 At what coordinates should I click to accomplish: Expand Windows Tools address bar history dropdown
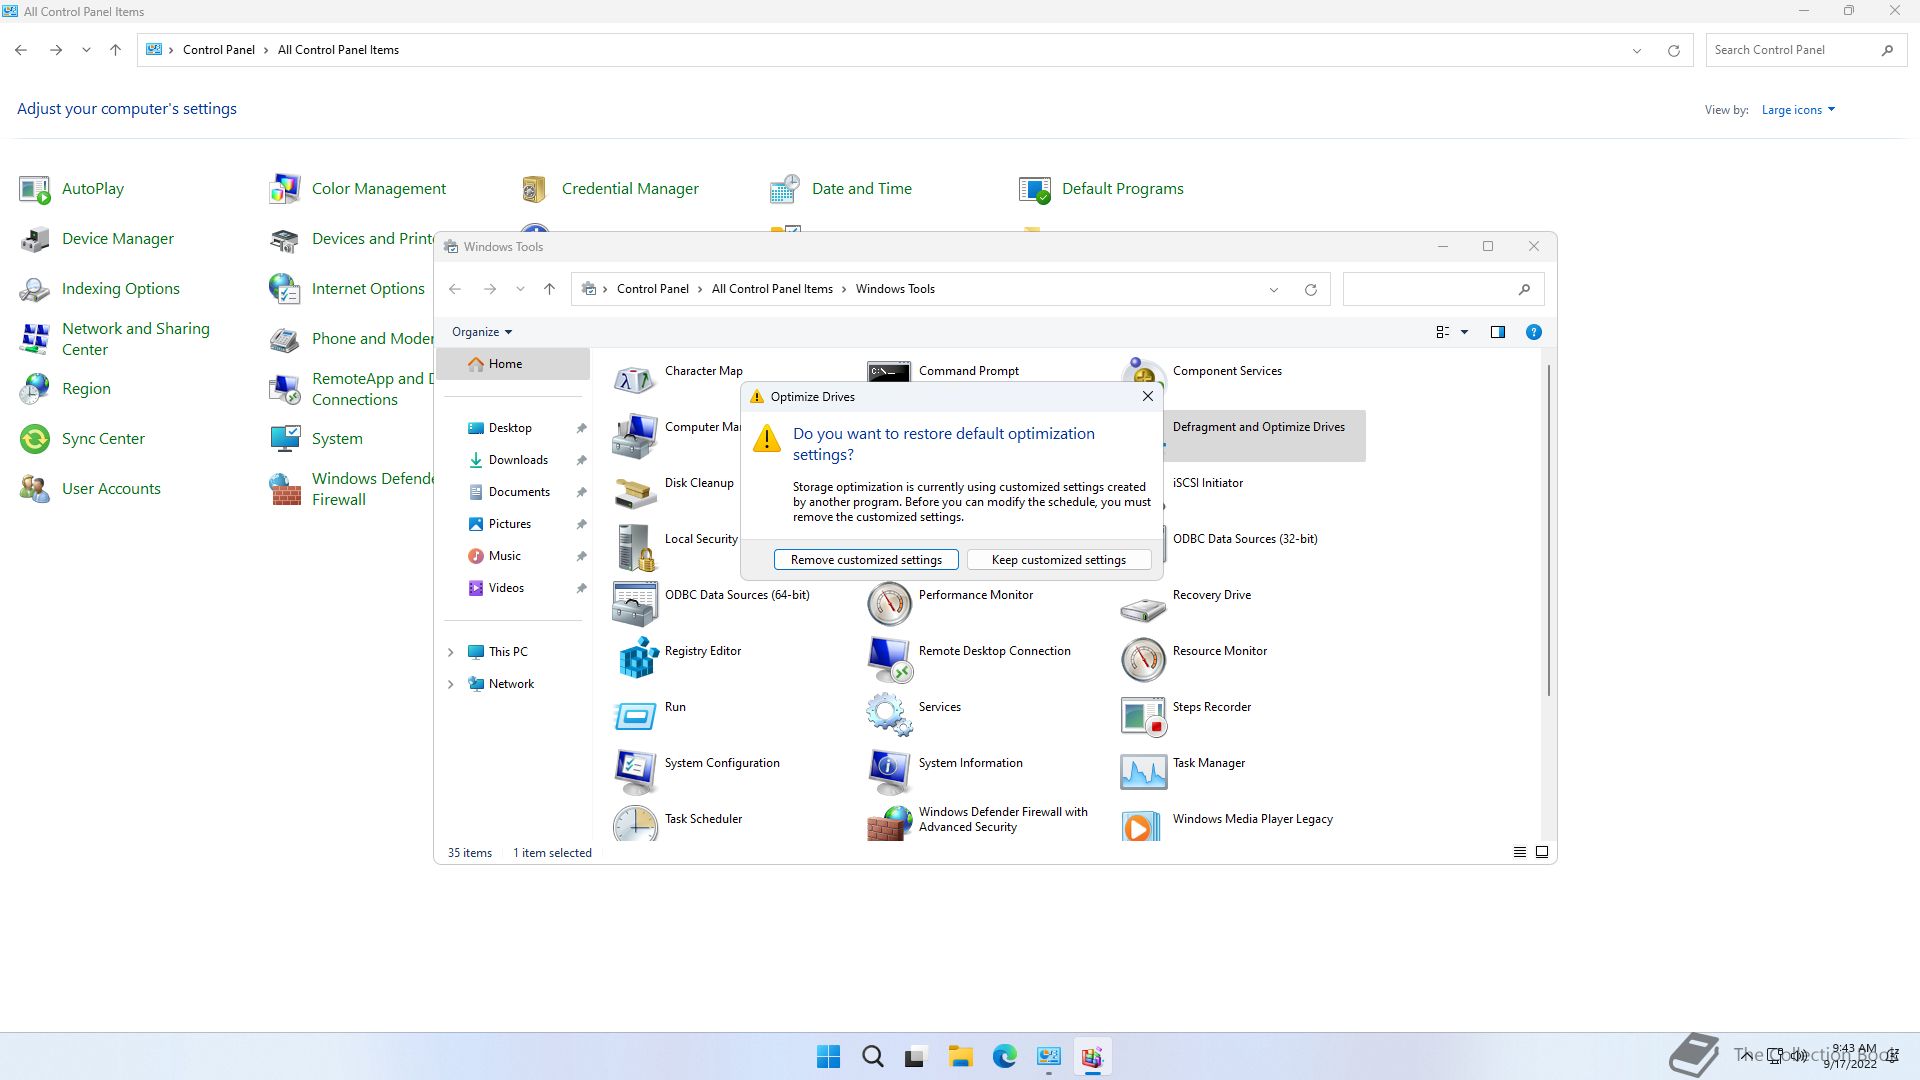(x=1274, y=289)
